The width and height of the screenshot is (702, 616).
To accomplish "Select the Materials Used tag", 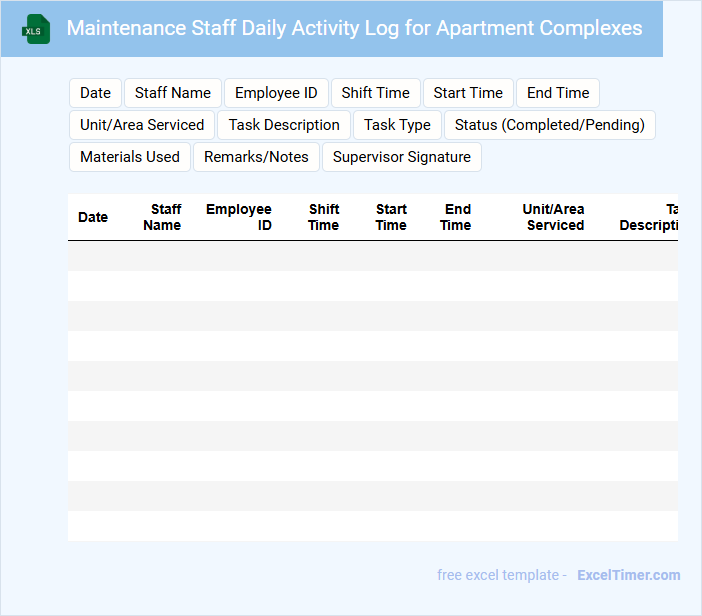I will click(x=130, y=157).
